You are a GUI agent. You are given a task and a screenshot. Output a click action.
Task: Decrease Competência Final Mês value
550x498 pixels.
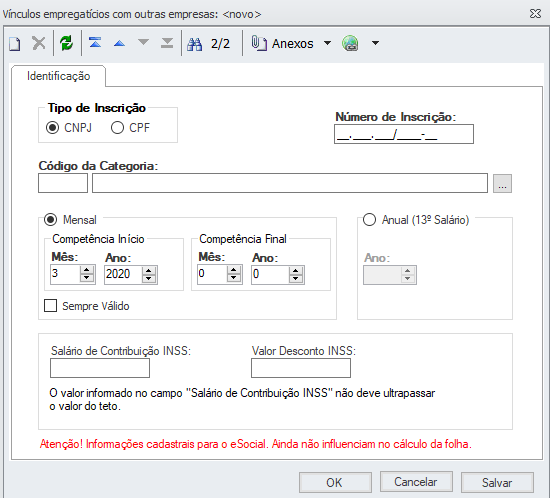pos(234,278)
